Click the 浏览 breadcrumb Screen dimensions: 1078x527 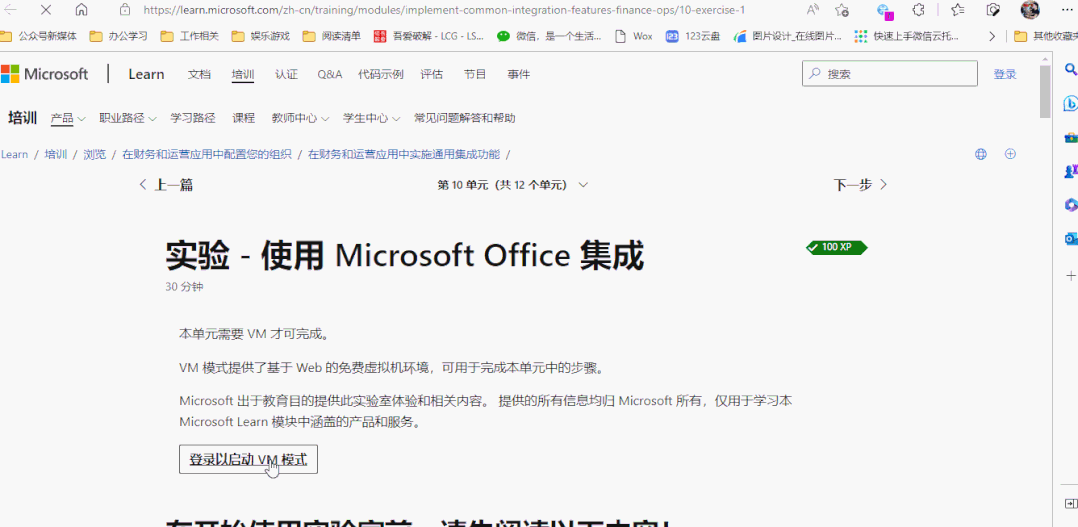(x=95, y=154)
